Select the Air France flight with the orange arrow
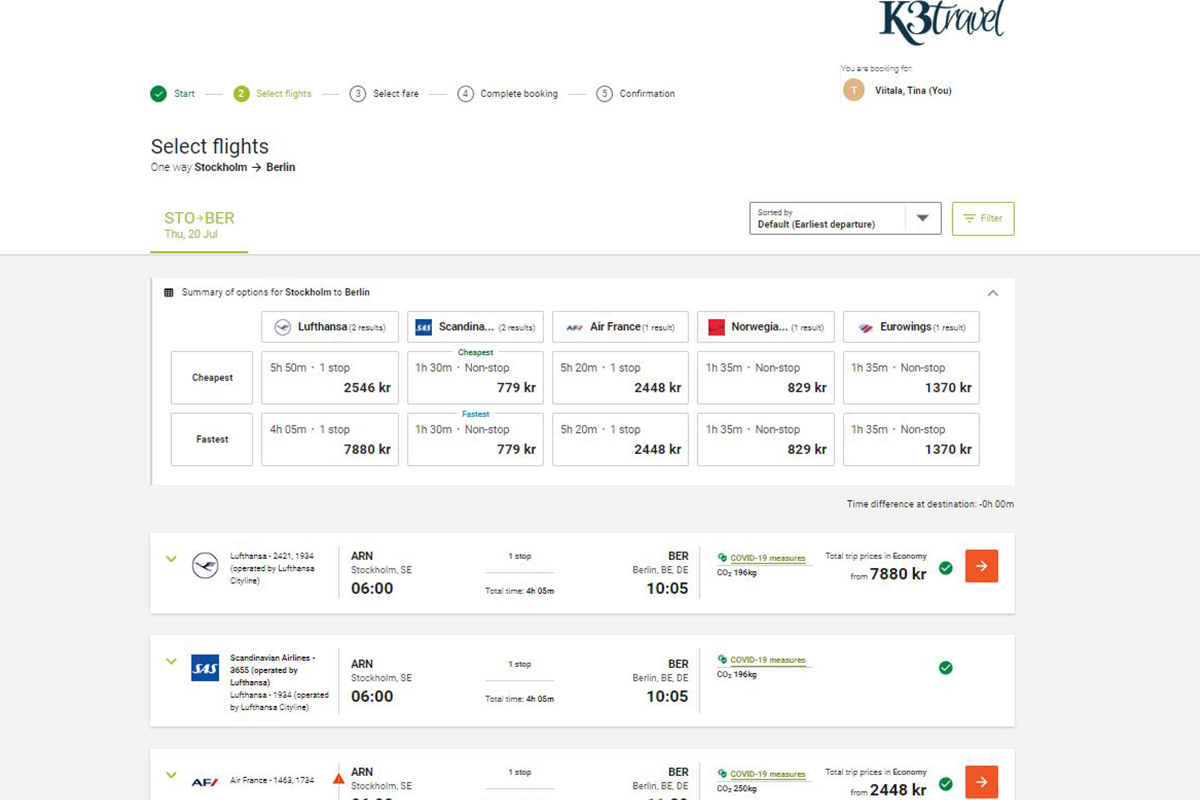This screenshot has width=1200, height=800. tap(981, 782)
